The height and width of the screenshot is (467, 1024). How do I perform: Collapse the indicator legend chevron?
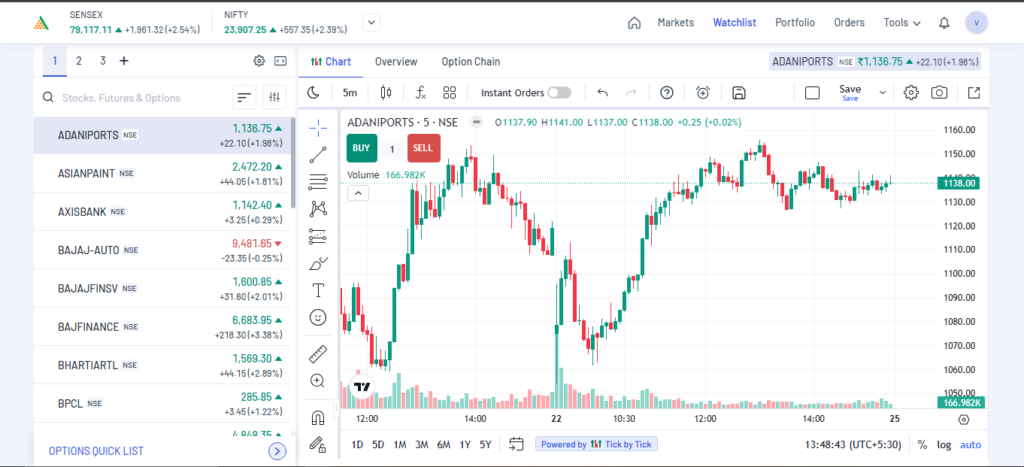(x=359, y=193)
